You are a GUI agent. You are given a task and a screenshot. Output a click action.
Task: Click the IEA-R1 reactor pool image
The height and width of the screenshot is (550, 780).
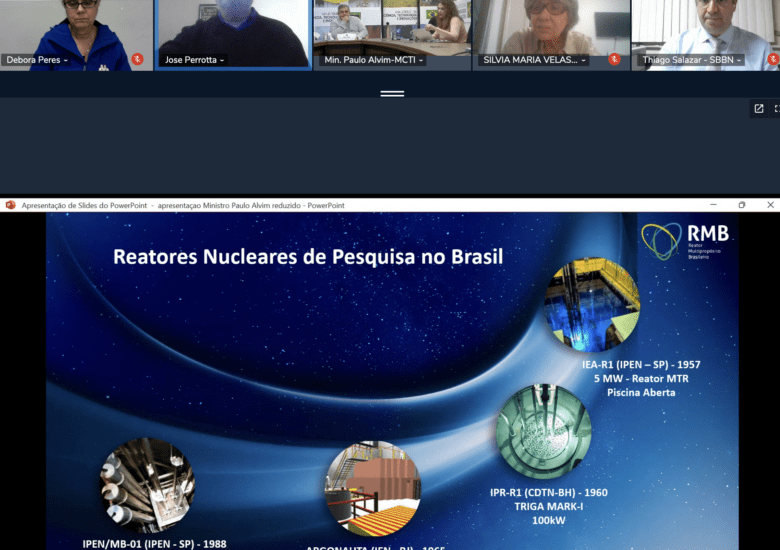(591, 305)
